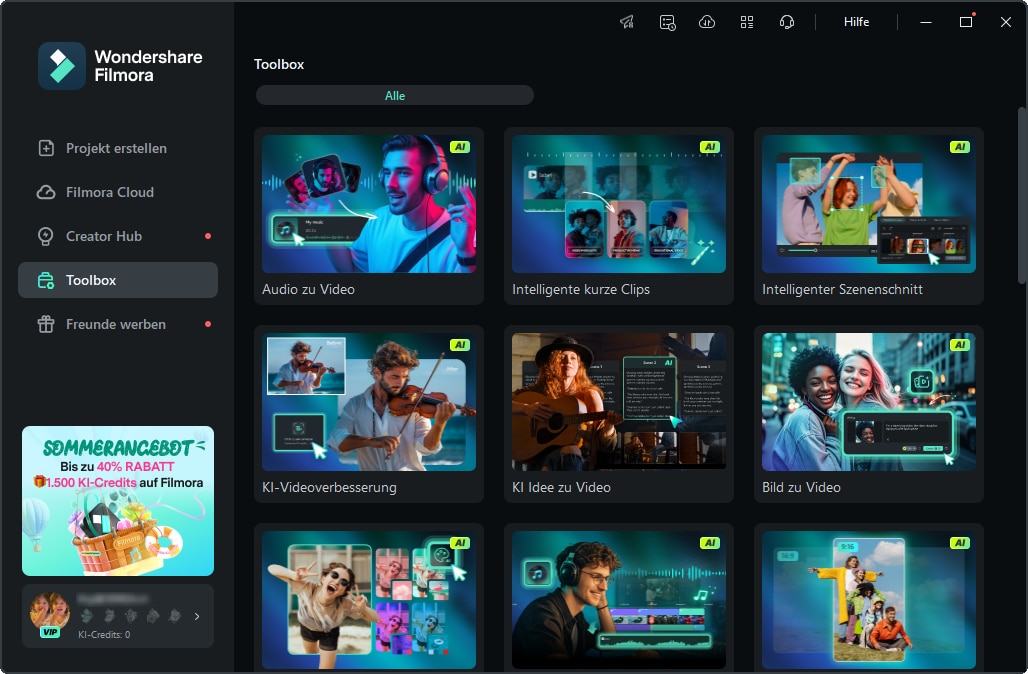Screen dimensions: 1028x674
Task: Click the vertical scrollbar of the Toolbox
Action: (1021, 195)
